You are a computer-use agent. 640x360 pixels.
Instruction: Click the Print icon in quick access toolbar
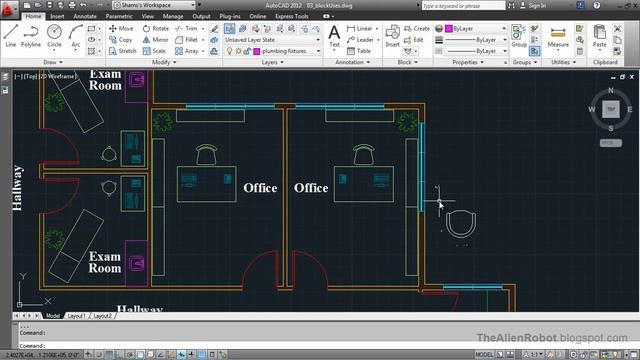(x=72, y=5)
